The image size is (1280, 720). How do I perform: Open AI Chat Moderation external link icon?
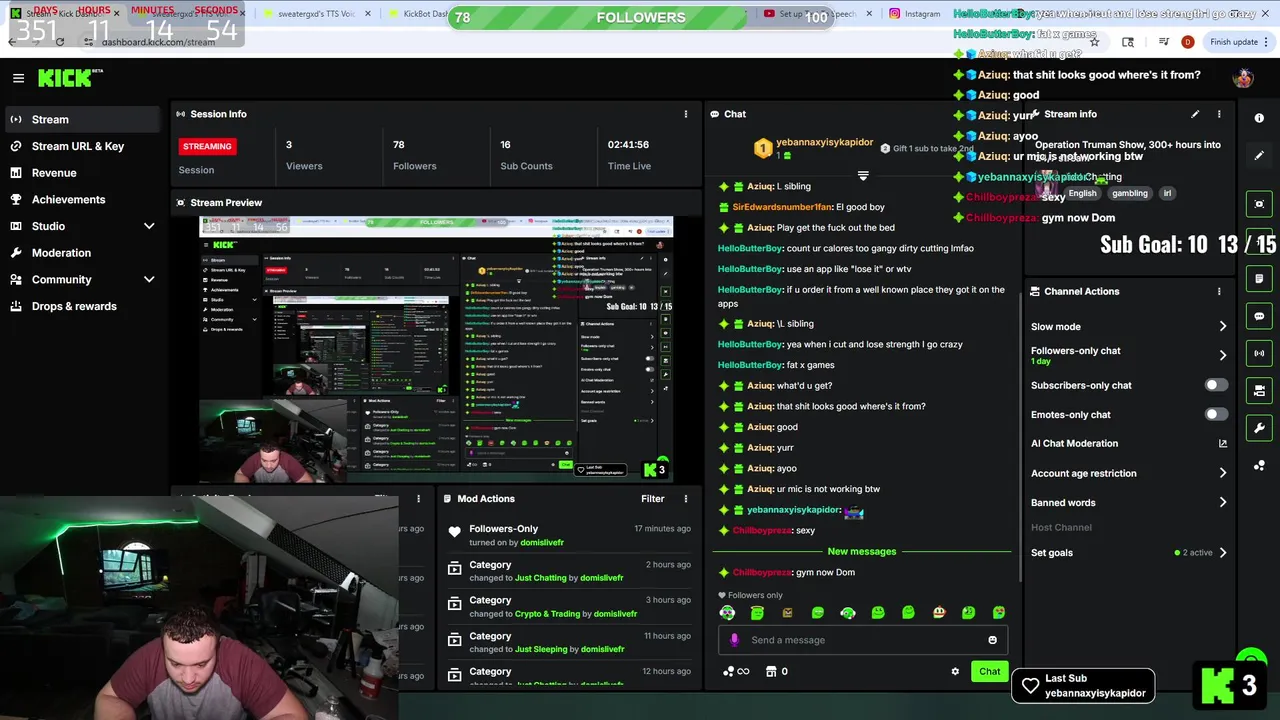pos(1222,443)
